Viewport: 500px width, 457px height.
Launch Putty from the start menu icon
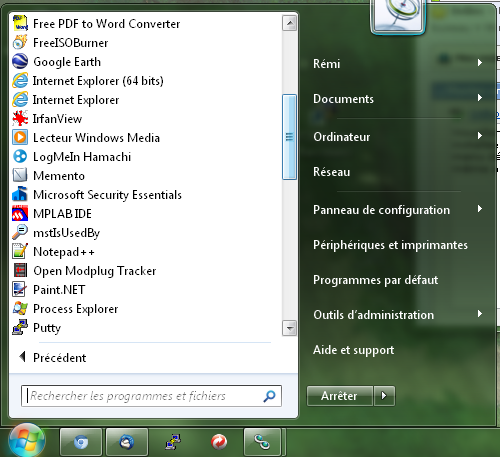coord(20,328)
